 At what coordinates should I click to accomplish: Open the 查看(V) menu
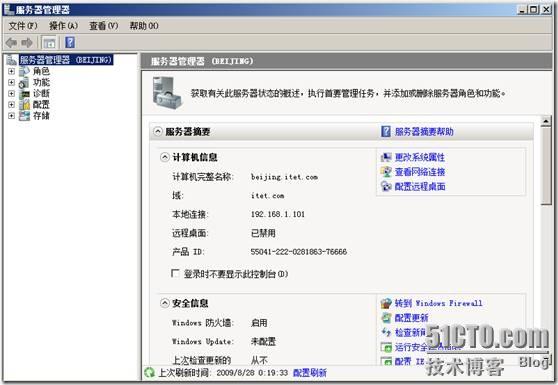[x=104, y=26]
